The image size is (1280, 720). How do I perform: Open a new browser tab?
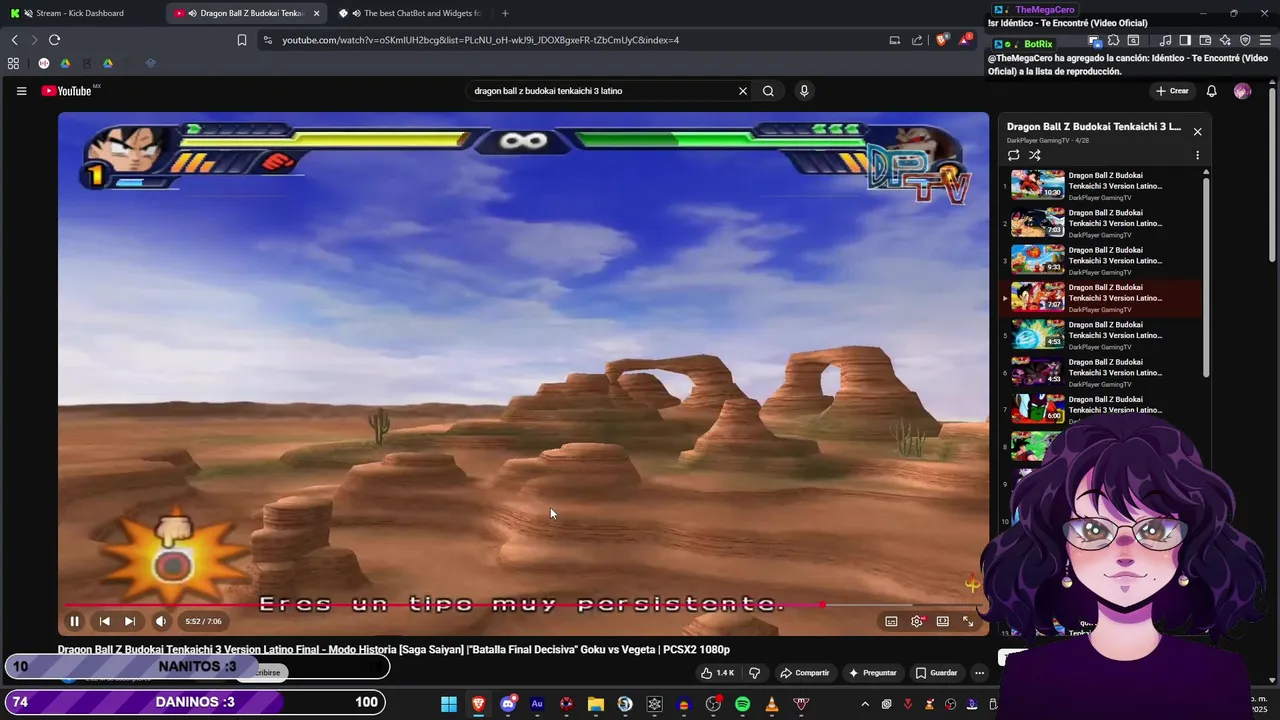[x=505, y=13]
